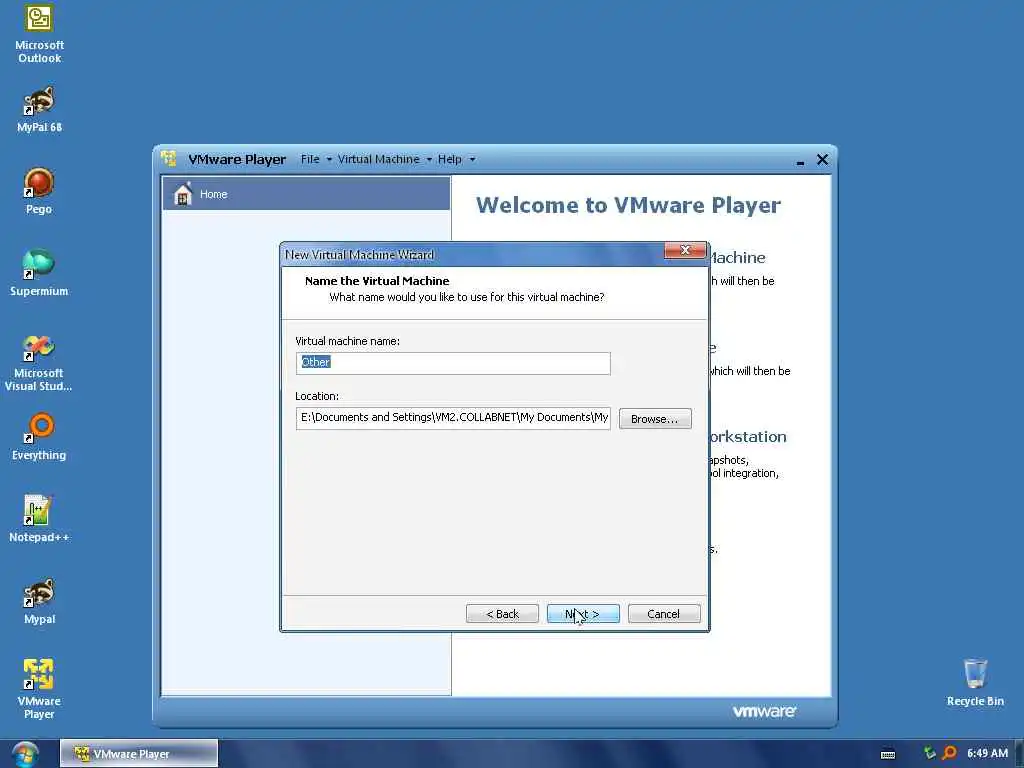Select the Notepad++ desktop icon

[x=39, y=519]
